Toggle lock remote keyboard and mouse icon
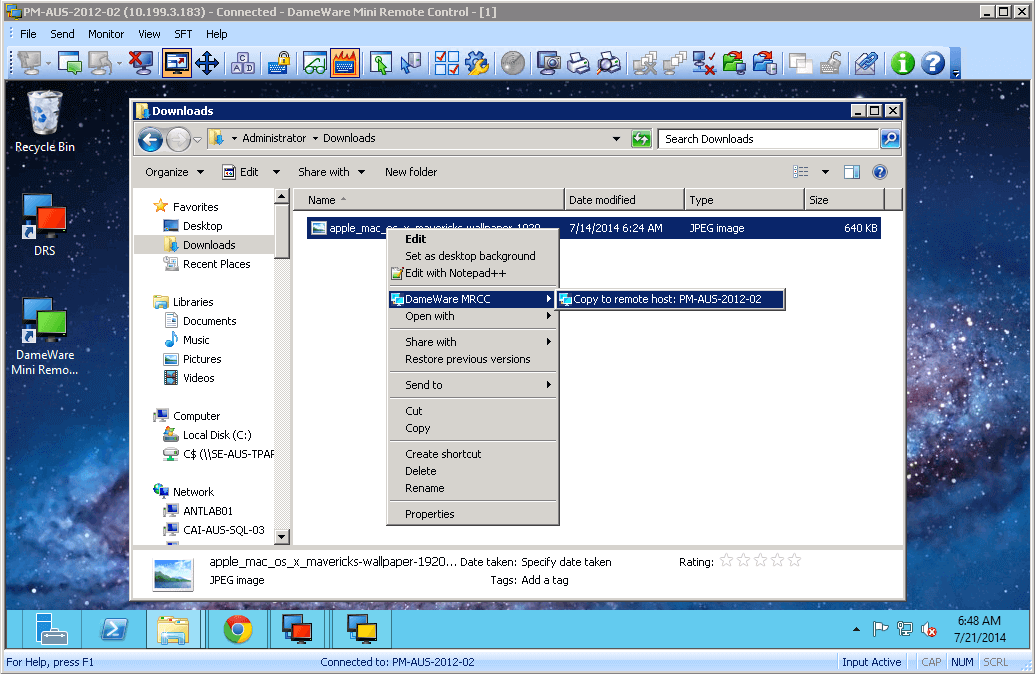The height and width of the screenshot is (674, 1035). click(x=279, y=63)
